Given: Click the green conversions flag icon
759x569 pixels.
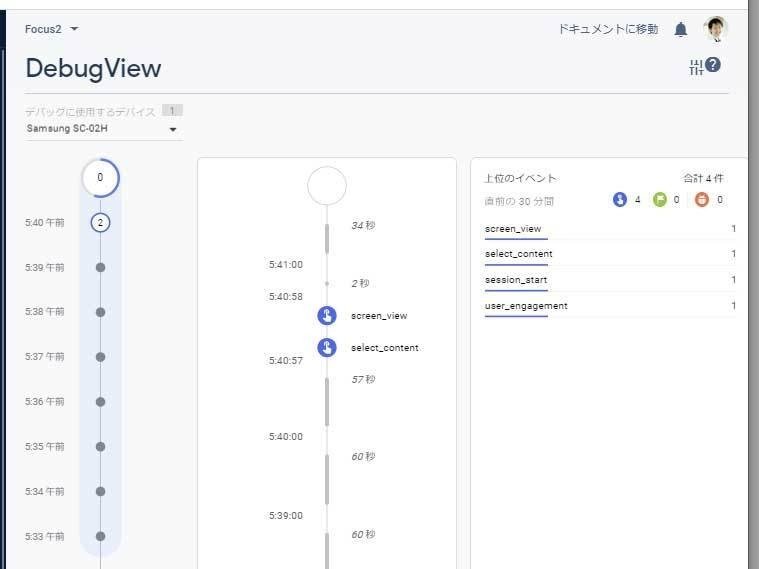Looking at the screenshot, I should pyautogui.click(x=659, y=200).
